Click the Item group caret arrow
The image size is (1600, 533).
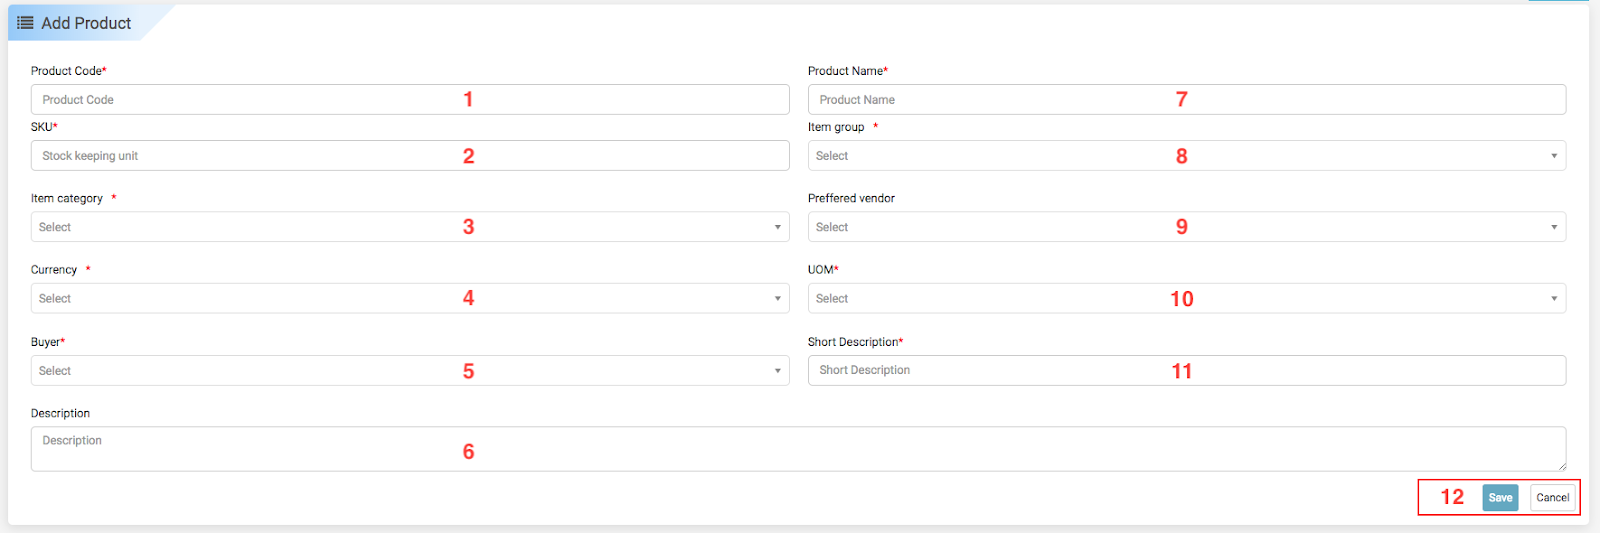click(1554, 156)
